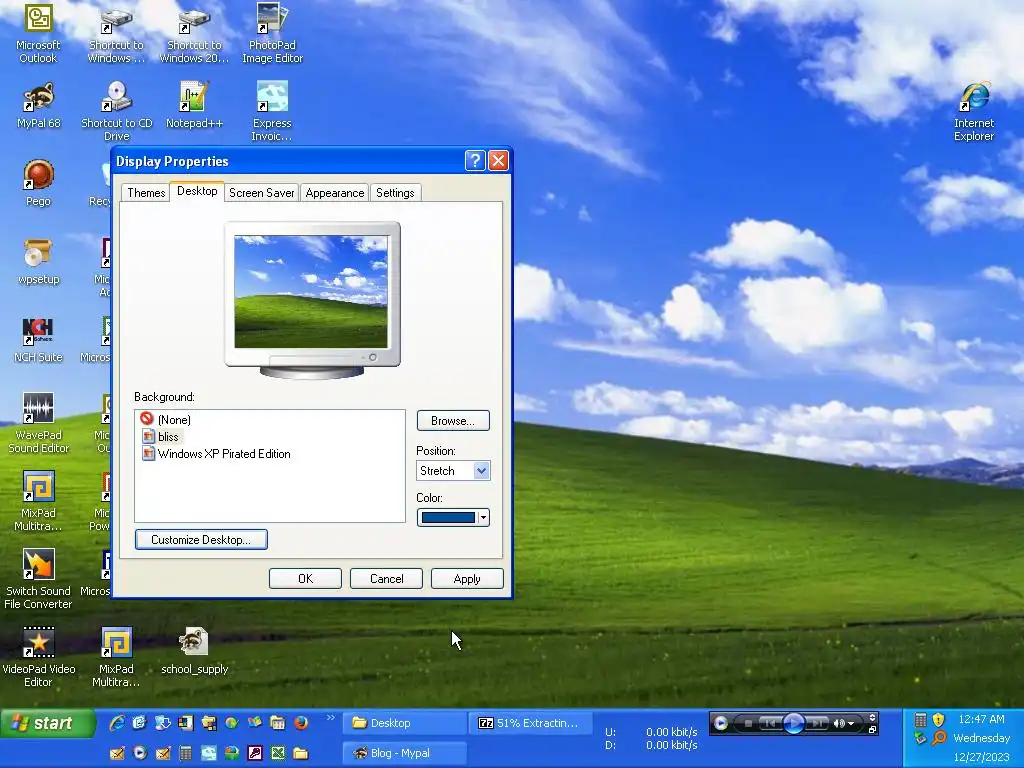Click Customize Desktop... button
This screenshot has width=1024, height=768.
[x=201, y=539]
